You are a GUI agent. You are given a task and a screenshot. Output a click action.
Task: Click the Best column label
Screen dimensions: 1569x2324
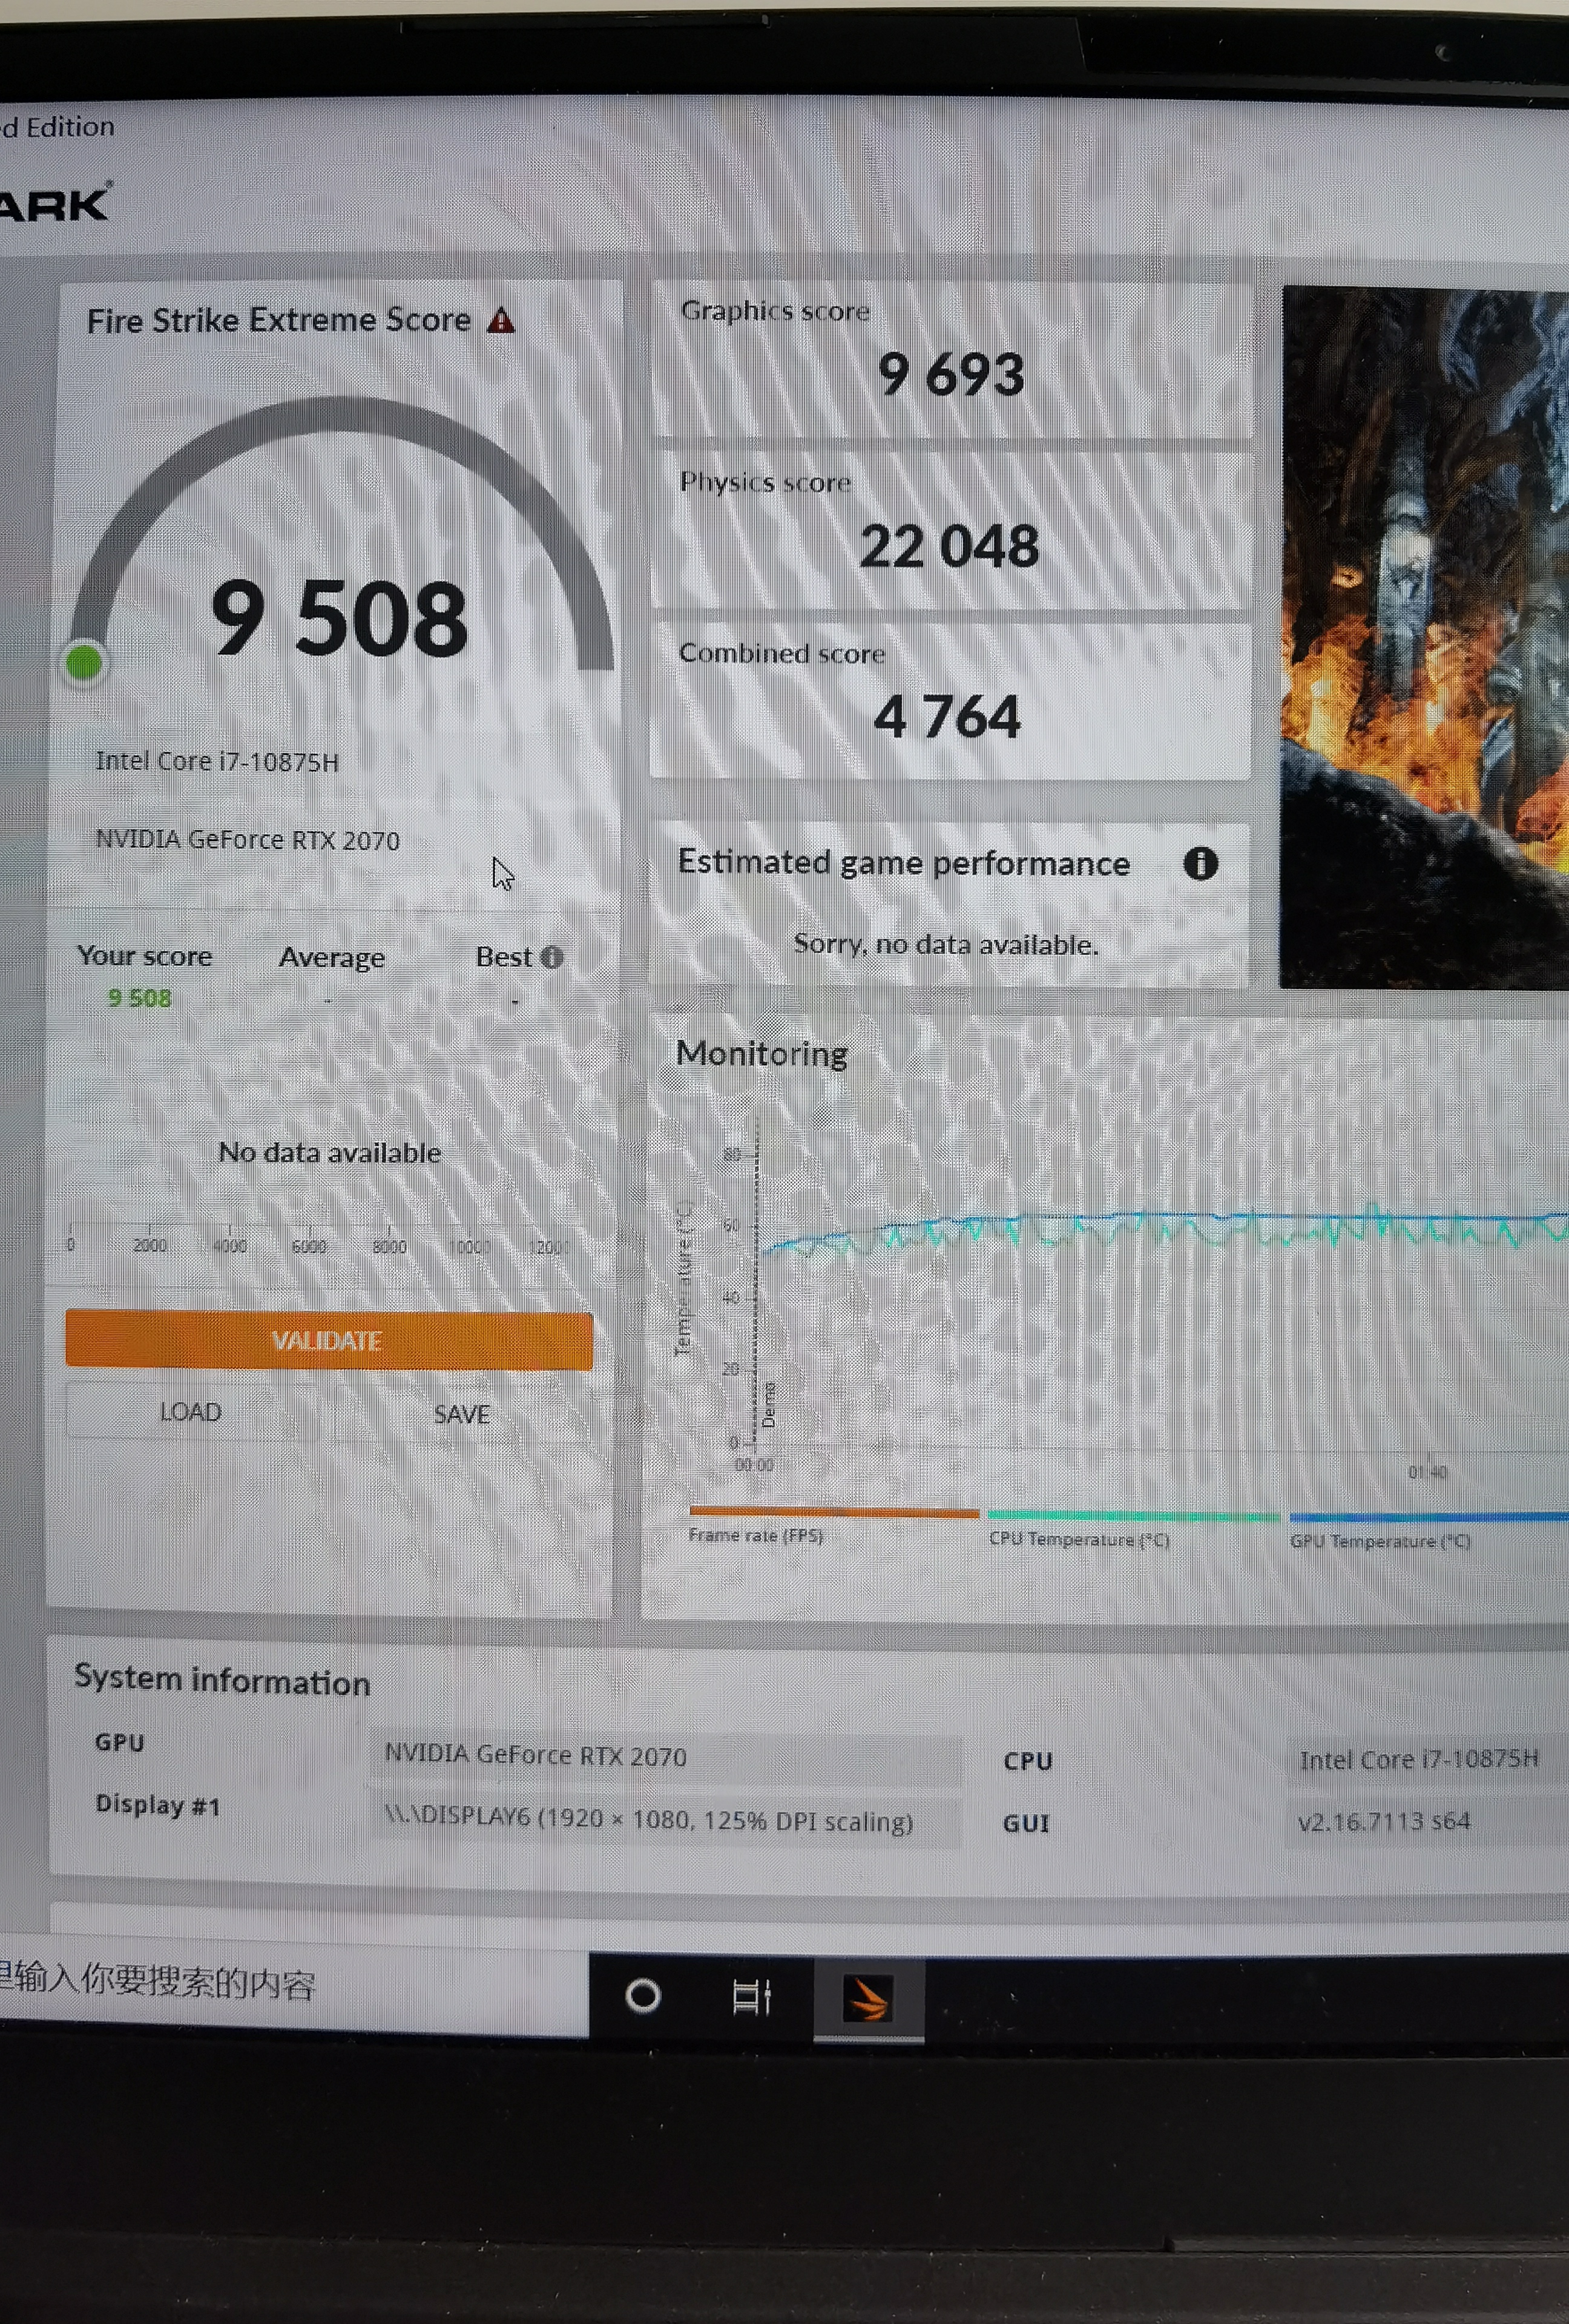tap(504, 957)
